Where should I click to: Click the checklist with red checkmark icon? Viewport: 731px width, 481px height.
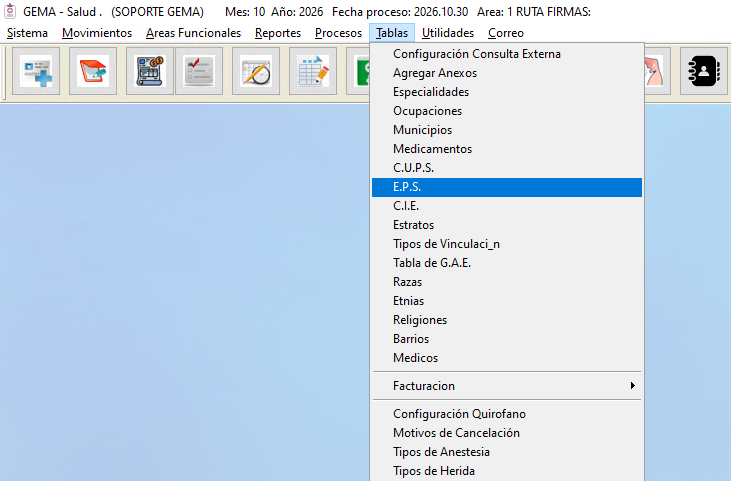(x=199, y=71)
